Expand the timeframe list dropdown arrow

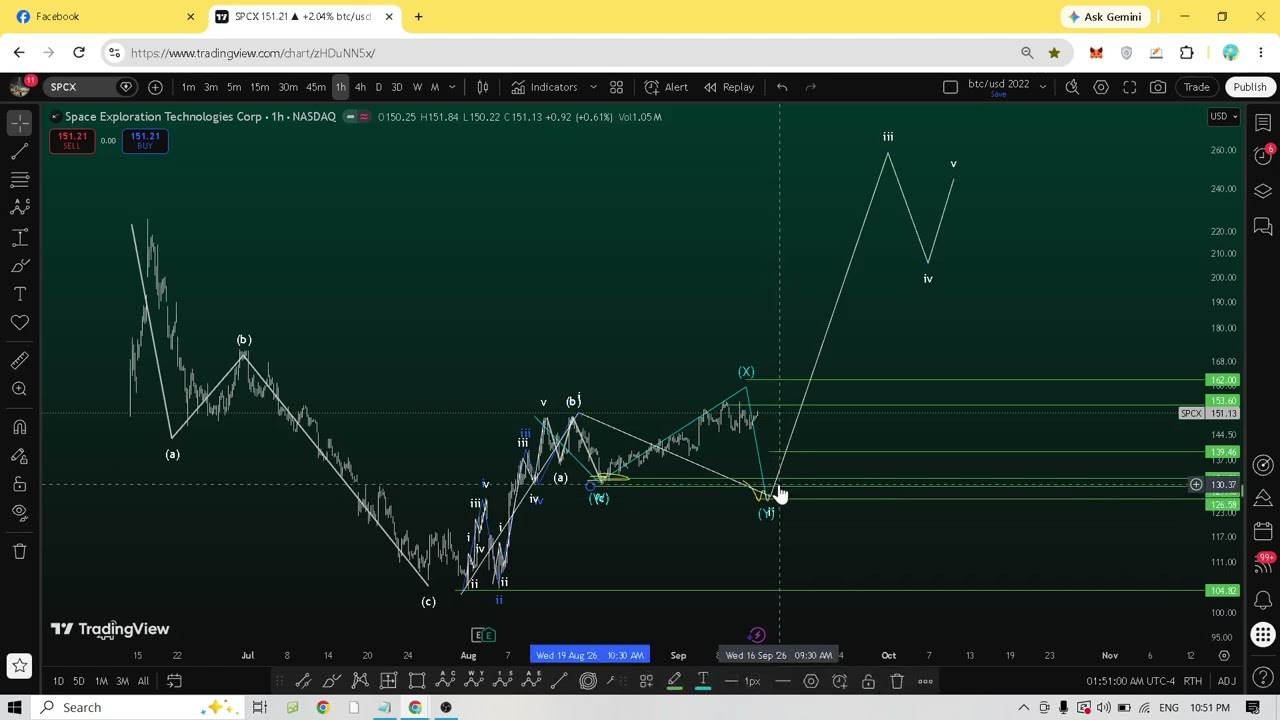coord(452,87)
